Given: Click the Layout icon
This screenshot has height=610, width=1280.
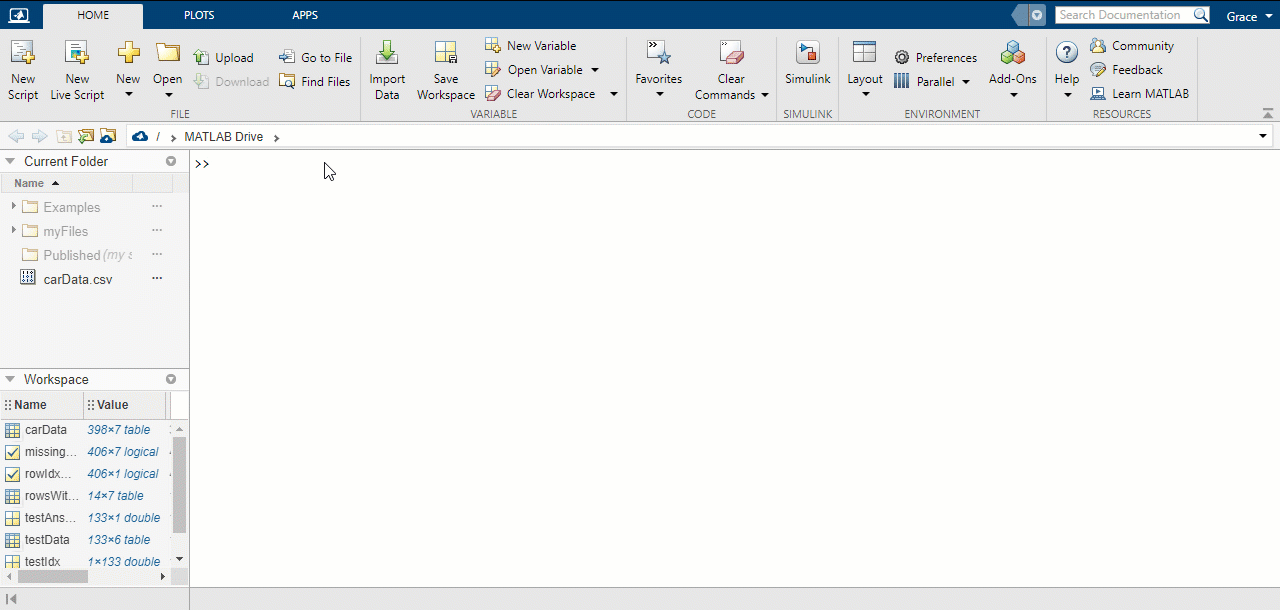Looking at the screenshot, I should pyautogui.click(x=864, y=54).
